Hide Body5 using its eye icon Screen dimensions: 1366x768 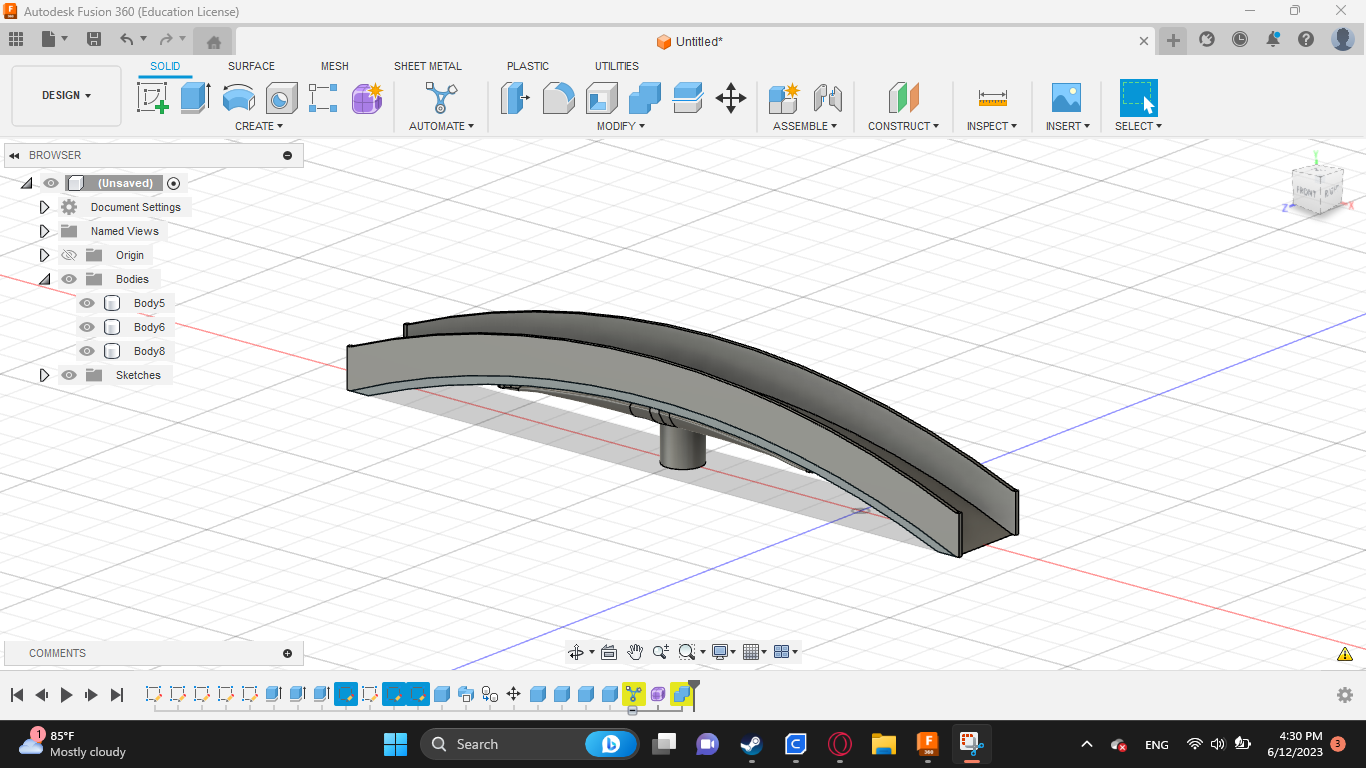pyautogui.click(x=87, y=303)
